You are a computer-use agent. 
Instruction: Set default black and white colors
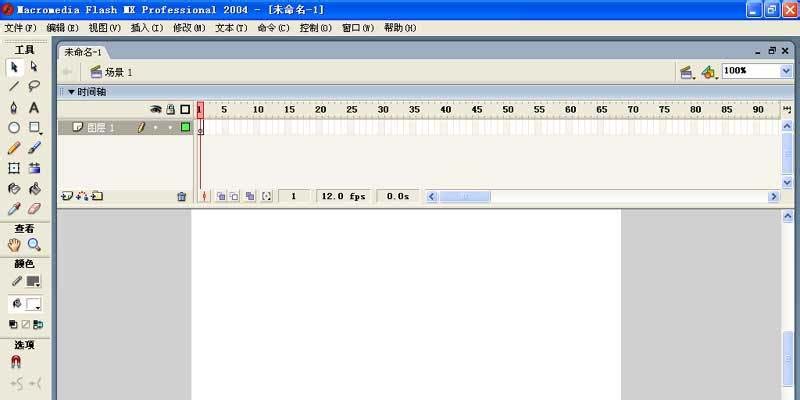pyautogui.click(x=14, y=324)
